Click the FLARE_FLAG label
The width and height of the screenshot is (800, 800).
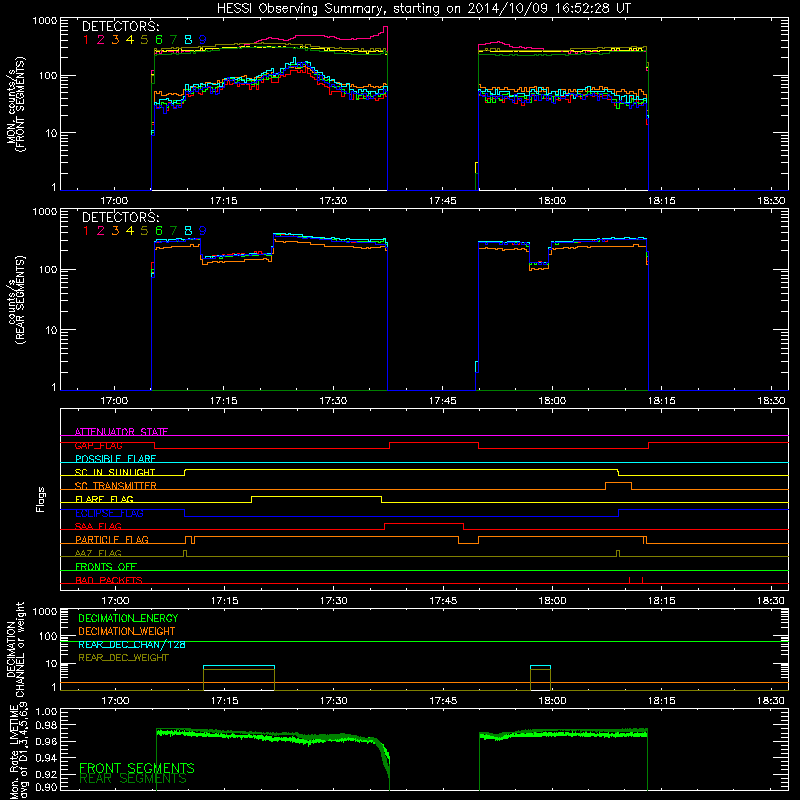(x=104, y=499)
